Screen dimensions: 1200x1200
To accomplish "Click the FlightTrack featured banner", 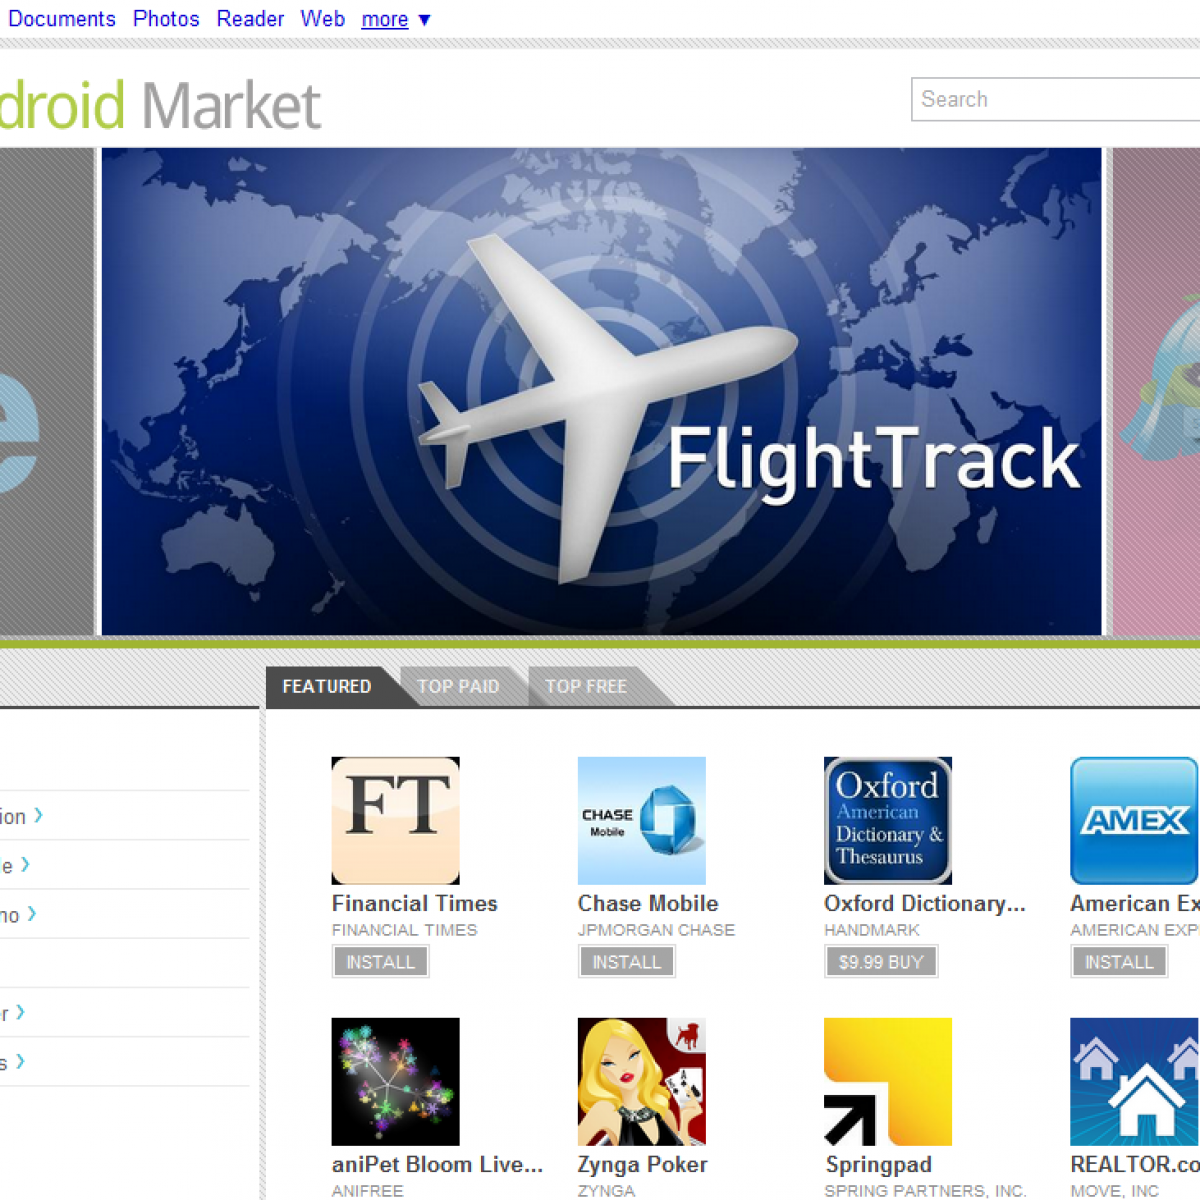I will click(601, 392).
